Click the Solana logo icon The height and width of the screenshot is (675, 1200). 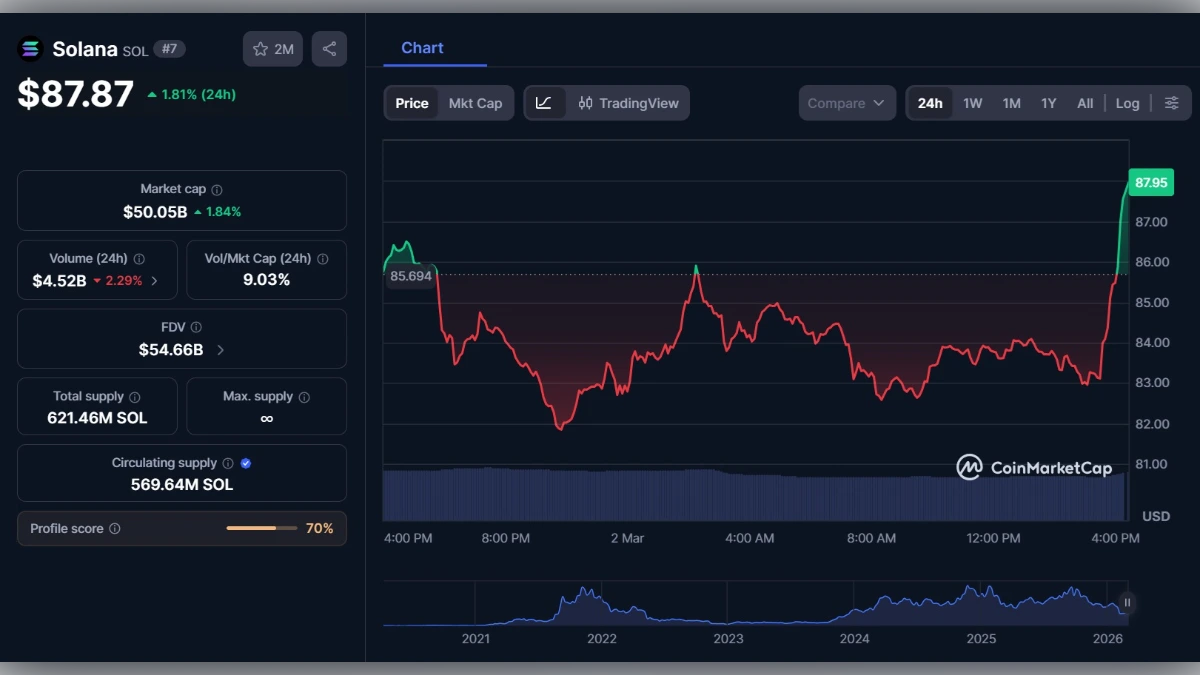pyautogui.click(x=29, y=48)
